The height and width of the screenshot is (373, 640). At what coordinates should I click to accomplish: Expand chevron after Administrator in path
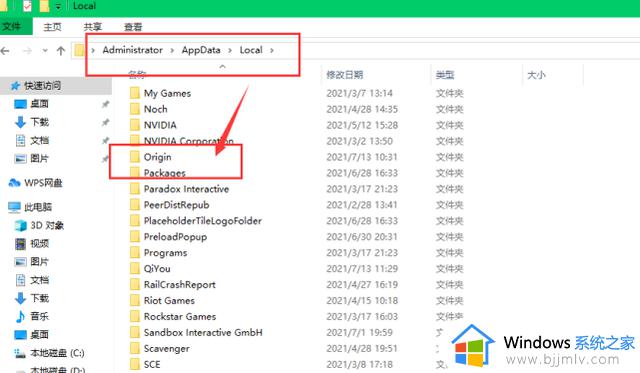tap(172, 50)
